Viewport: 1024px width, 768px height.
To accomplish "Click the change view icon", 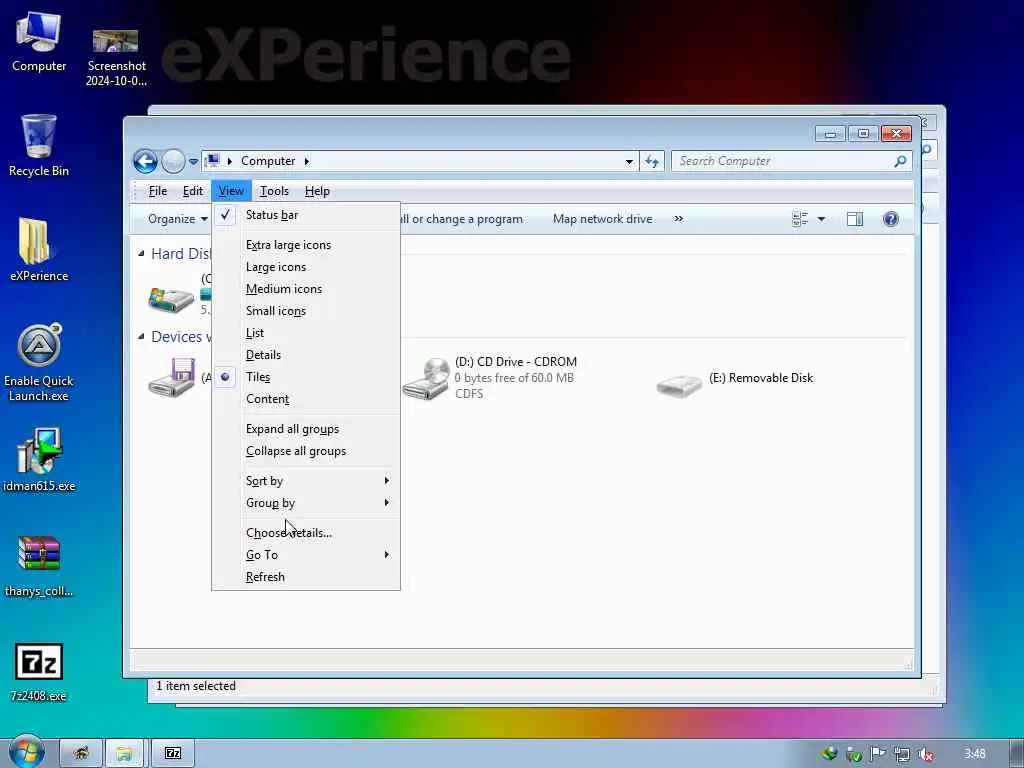I will click(800, 219).
